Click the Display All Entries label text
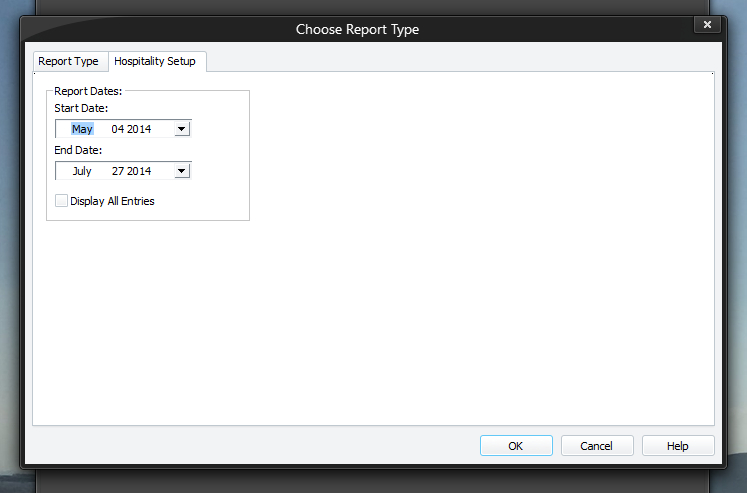The height and width of the screenshot is (493, 747). [112, 201]
